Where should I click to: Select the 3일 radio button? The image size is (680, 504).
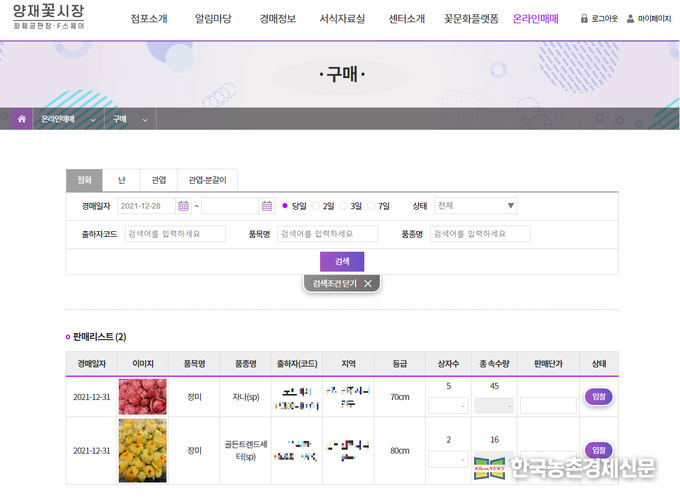tap(343, 206)
